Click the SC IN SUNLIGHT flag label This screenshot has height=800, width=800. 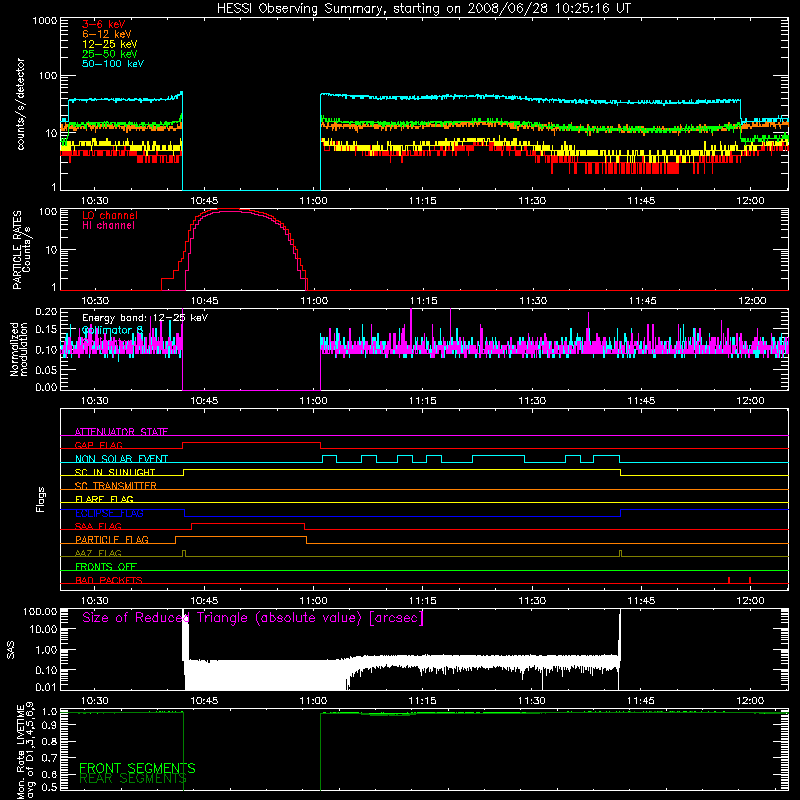tap(115, 472)
